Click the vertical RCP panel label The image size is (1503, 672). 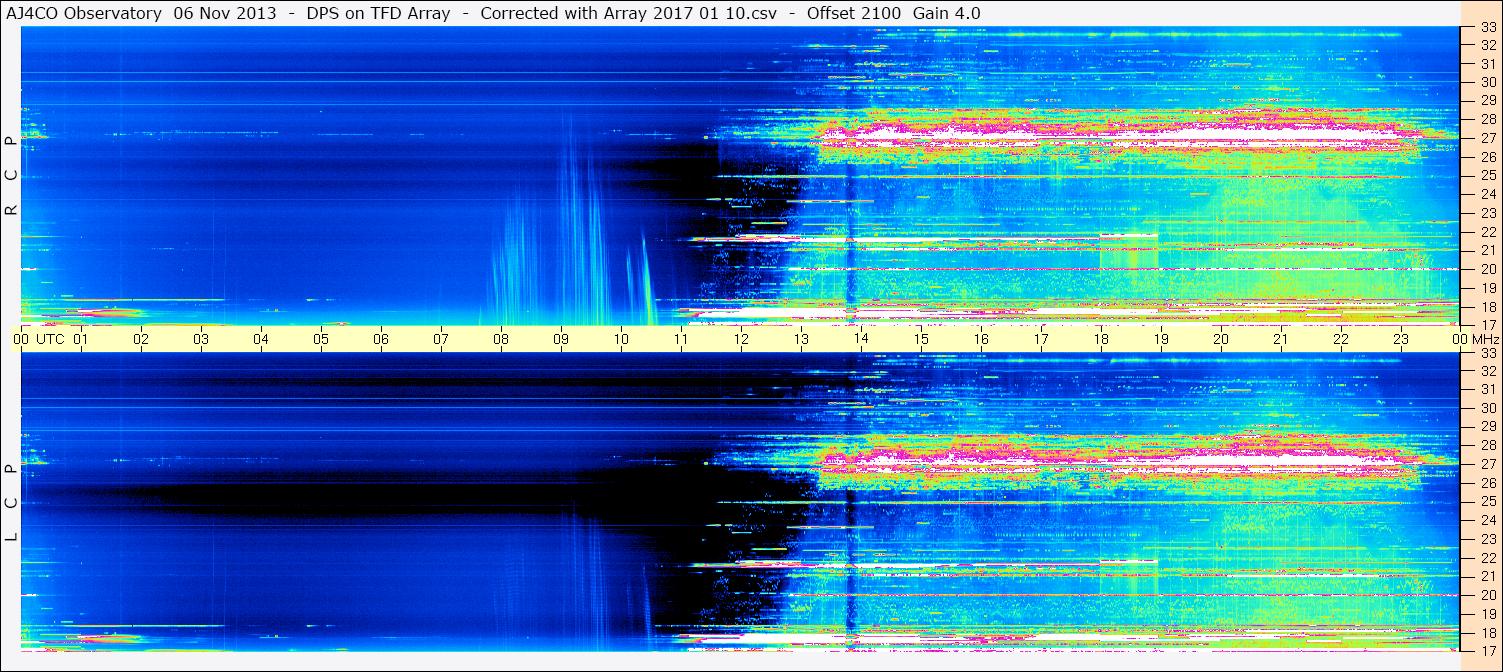(11, 175)
